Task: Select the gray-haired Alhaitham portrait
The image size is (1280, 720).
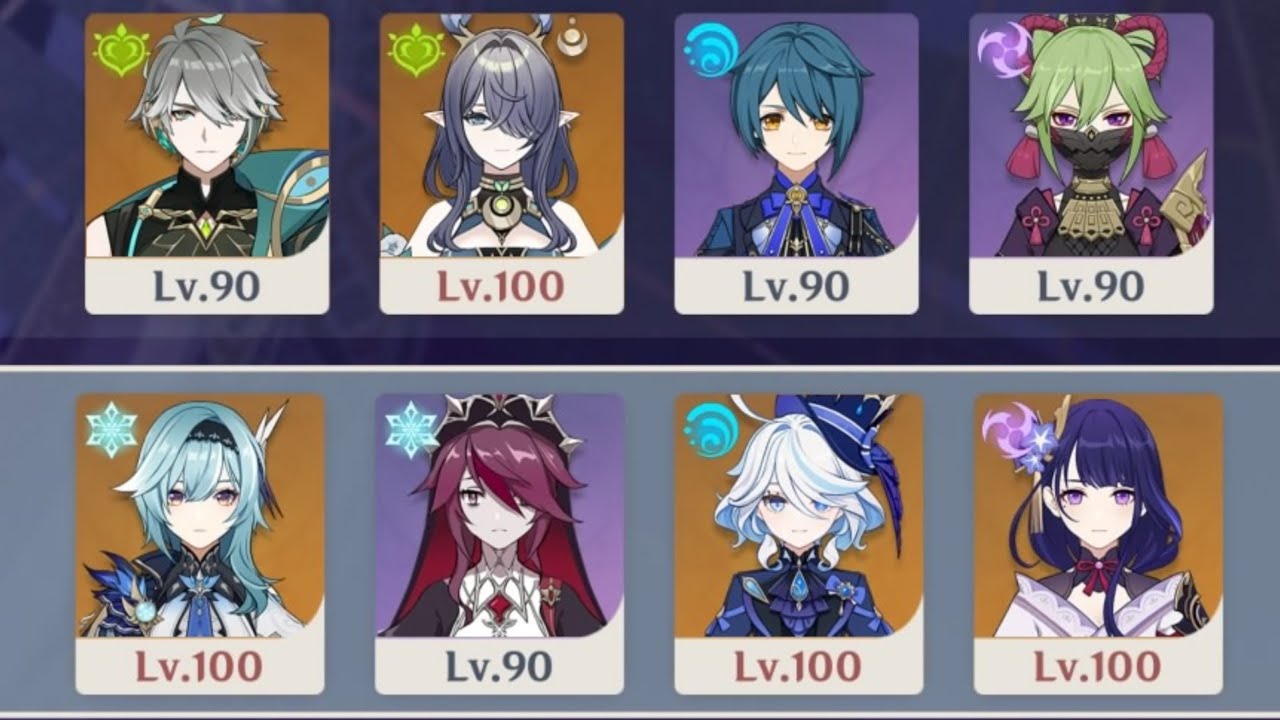Action: 207,135
